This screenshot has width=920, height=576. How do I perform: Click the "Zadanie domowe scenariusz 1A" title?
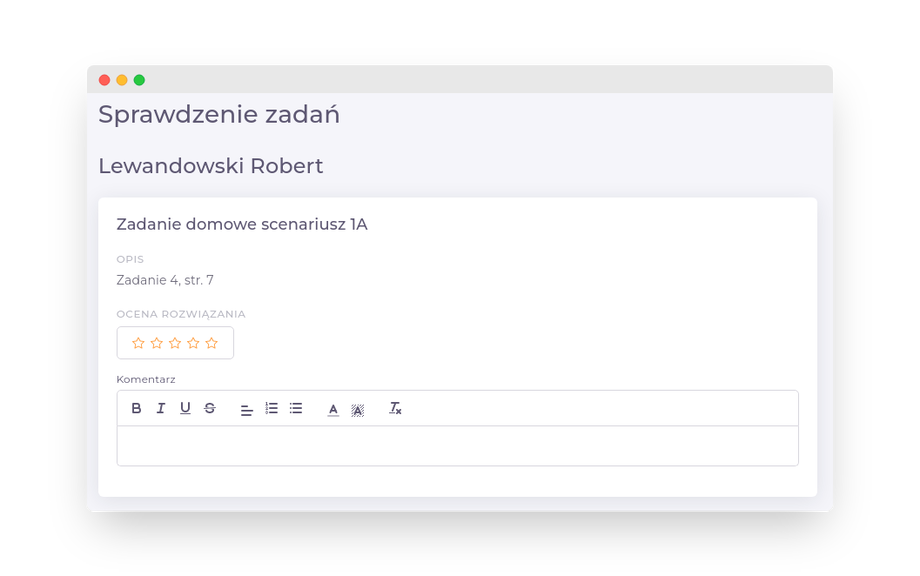pyautogui.click(x=242, y=224)
